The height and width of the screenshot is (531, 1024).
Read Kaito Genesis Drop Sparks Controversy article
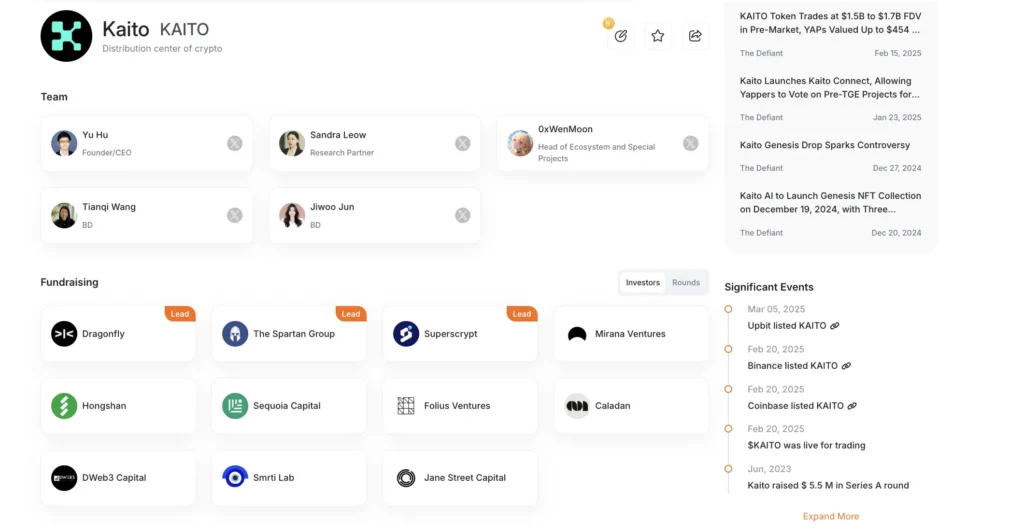click(825, 145)
